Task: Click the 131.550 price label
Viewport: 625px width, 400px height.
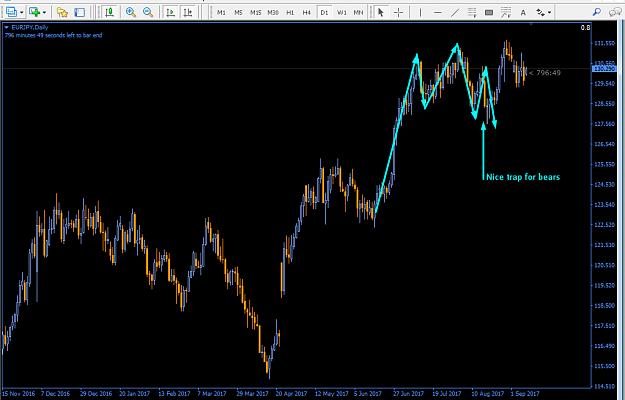Action: tap(605, 43)
